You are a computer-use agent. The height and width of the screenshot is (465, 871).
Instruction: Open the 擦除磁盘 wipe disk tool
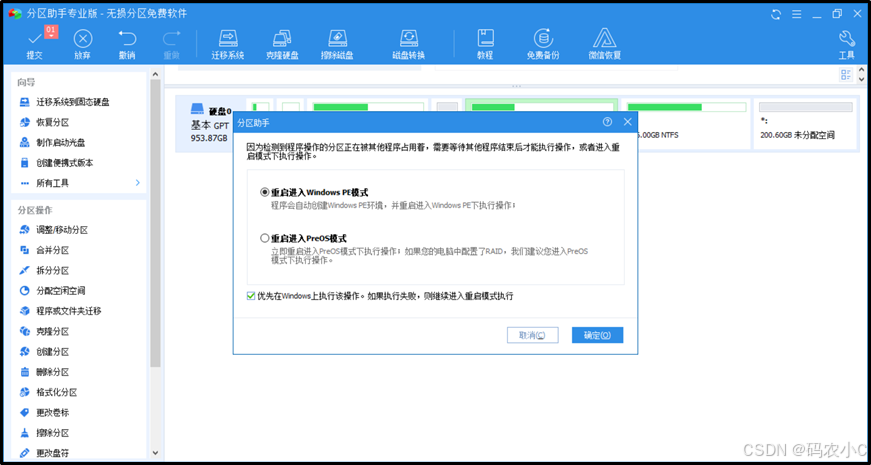point(337,43)
